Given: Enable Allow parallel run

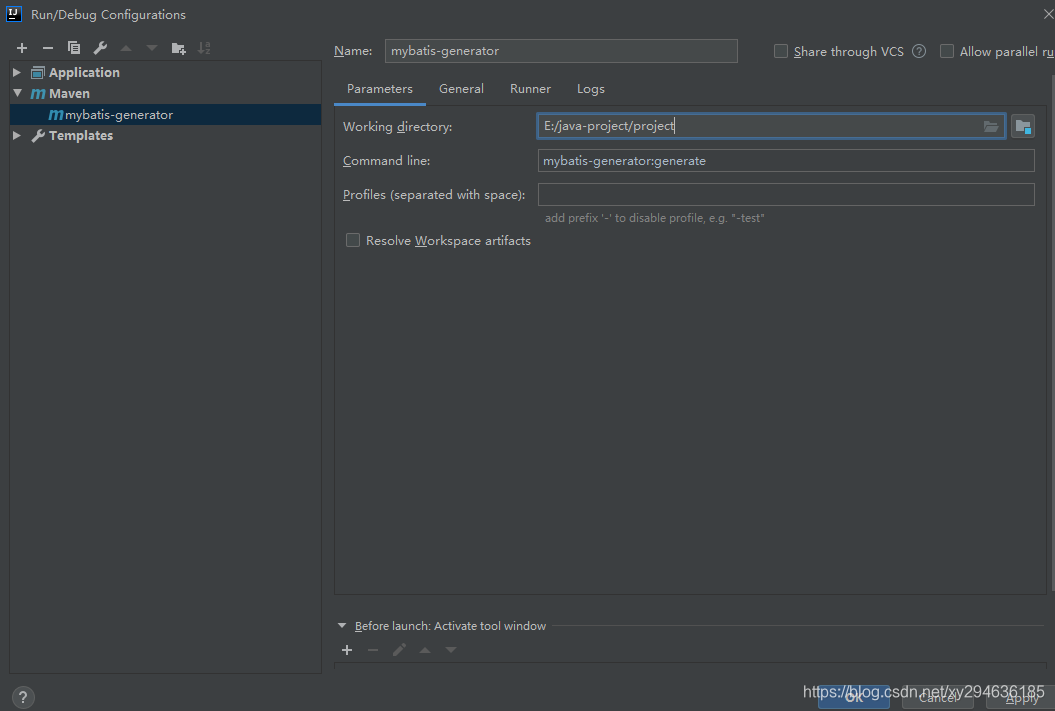Looking at the screenshot, I should pos(946,51).
